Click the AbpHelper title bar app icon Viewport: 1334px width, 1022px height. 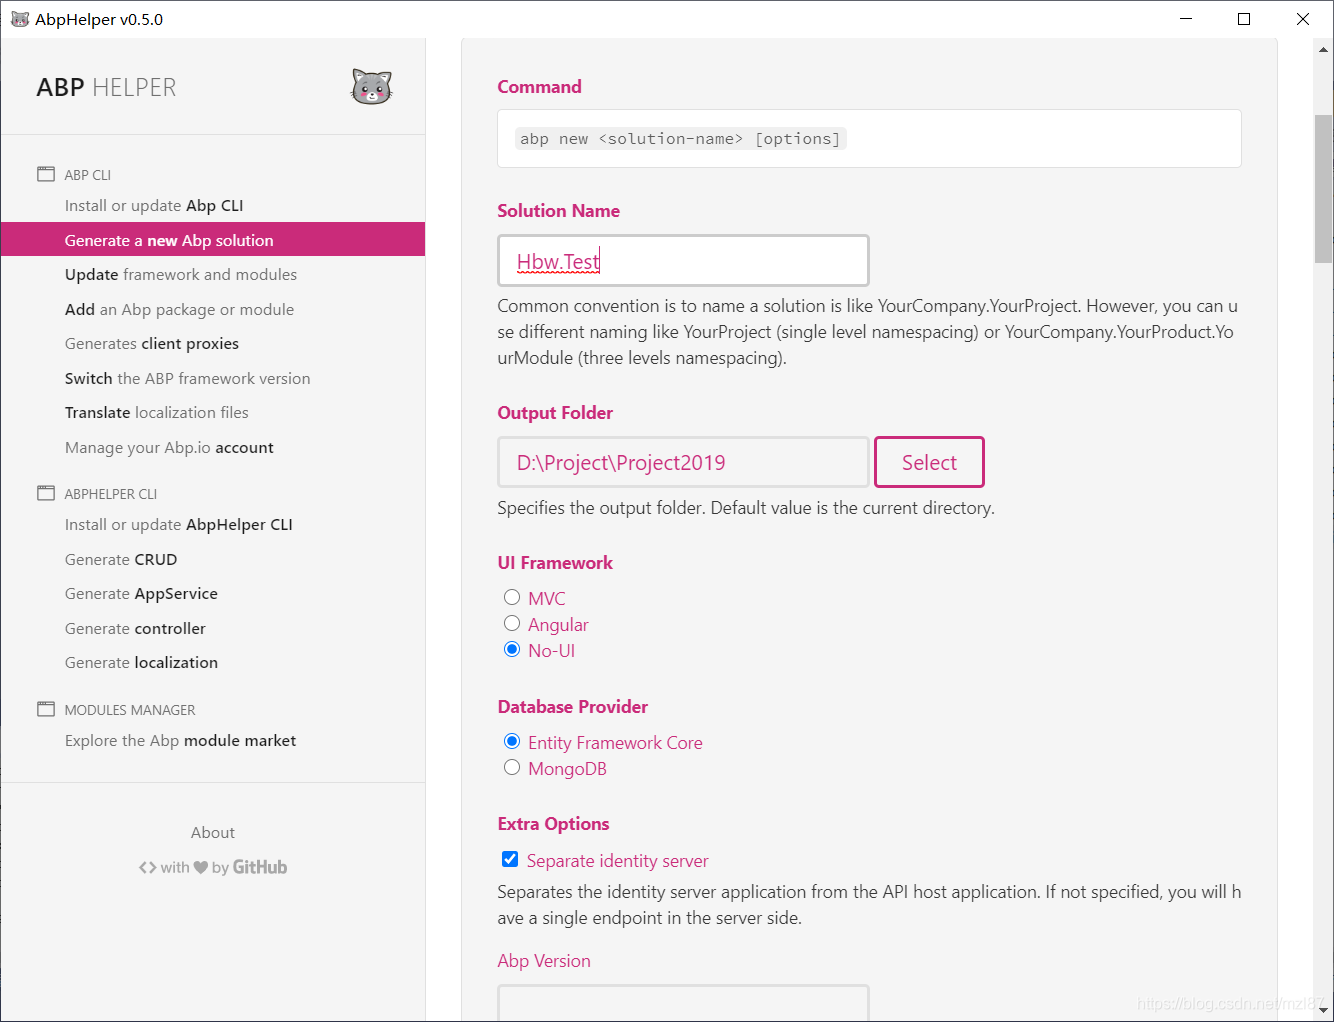click(x=20, y=19)
